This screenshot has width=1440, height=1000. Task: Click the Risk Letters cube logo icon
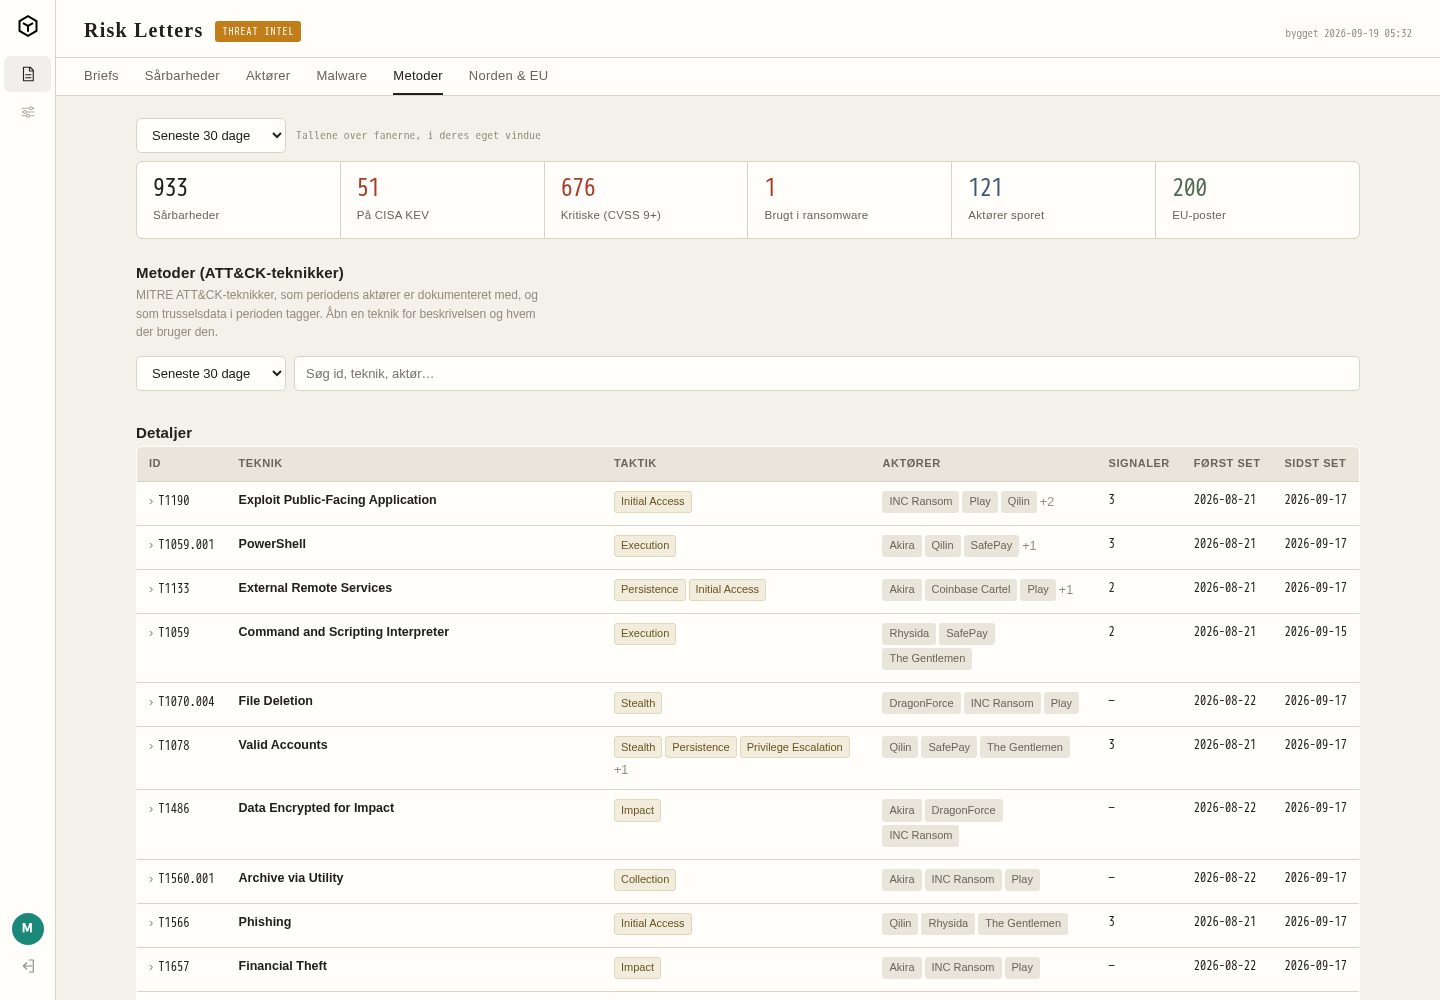(x=28, y=26)
